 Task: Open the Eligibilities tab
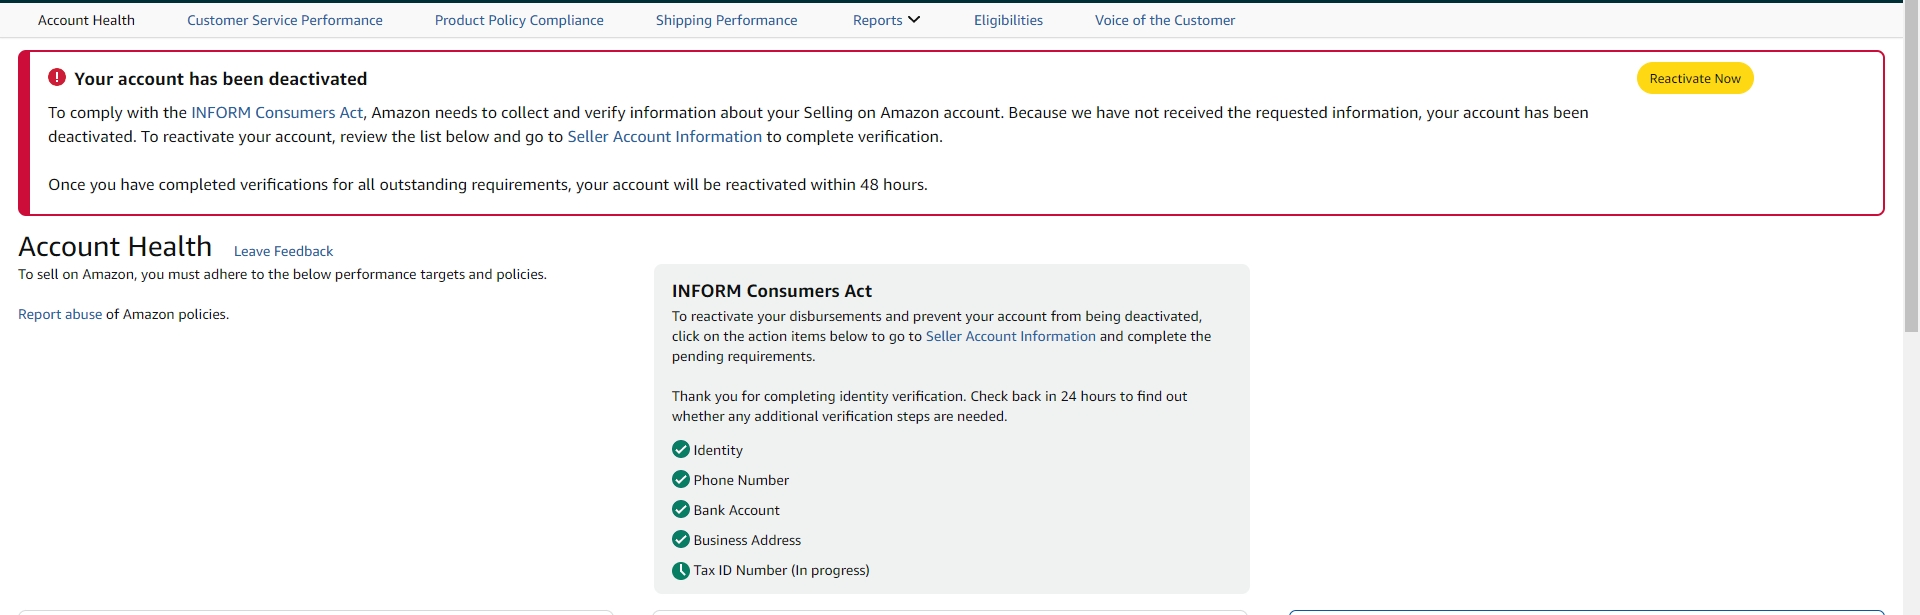pos(1008,20)
